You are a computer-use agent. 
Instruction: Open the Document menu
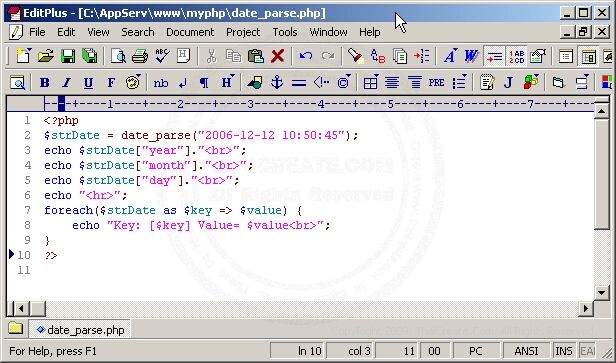(x=190, y=32)
